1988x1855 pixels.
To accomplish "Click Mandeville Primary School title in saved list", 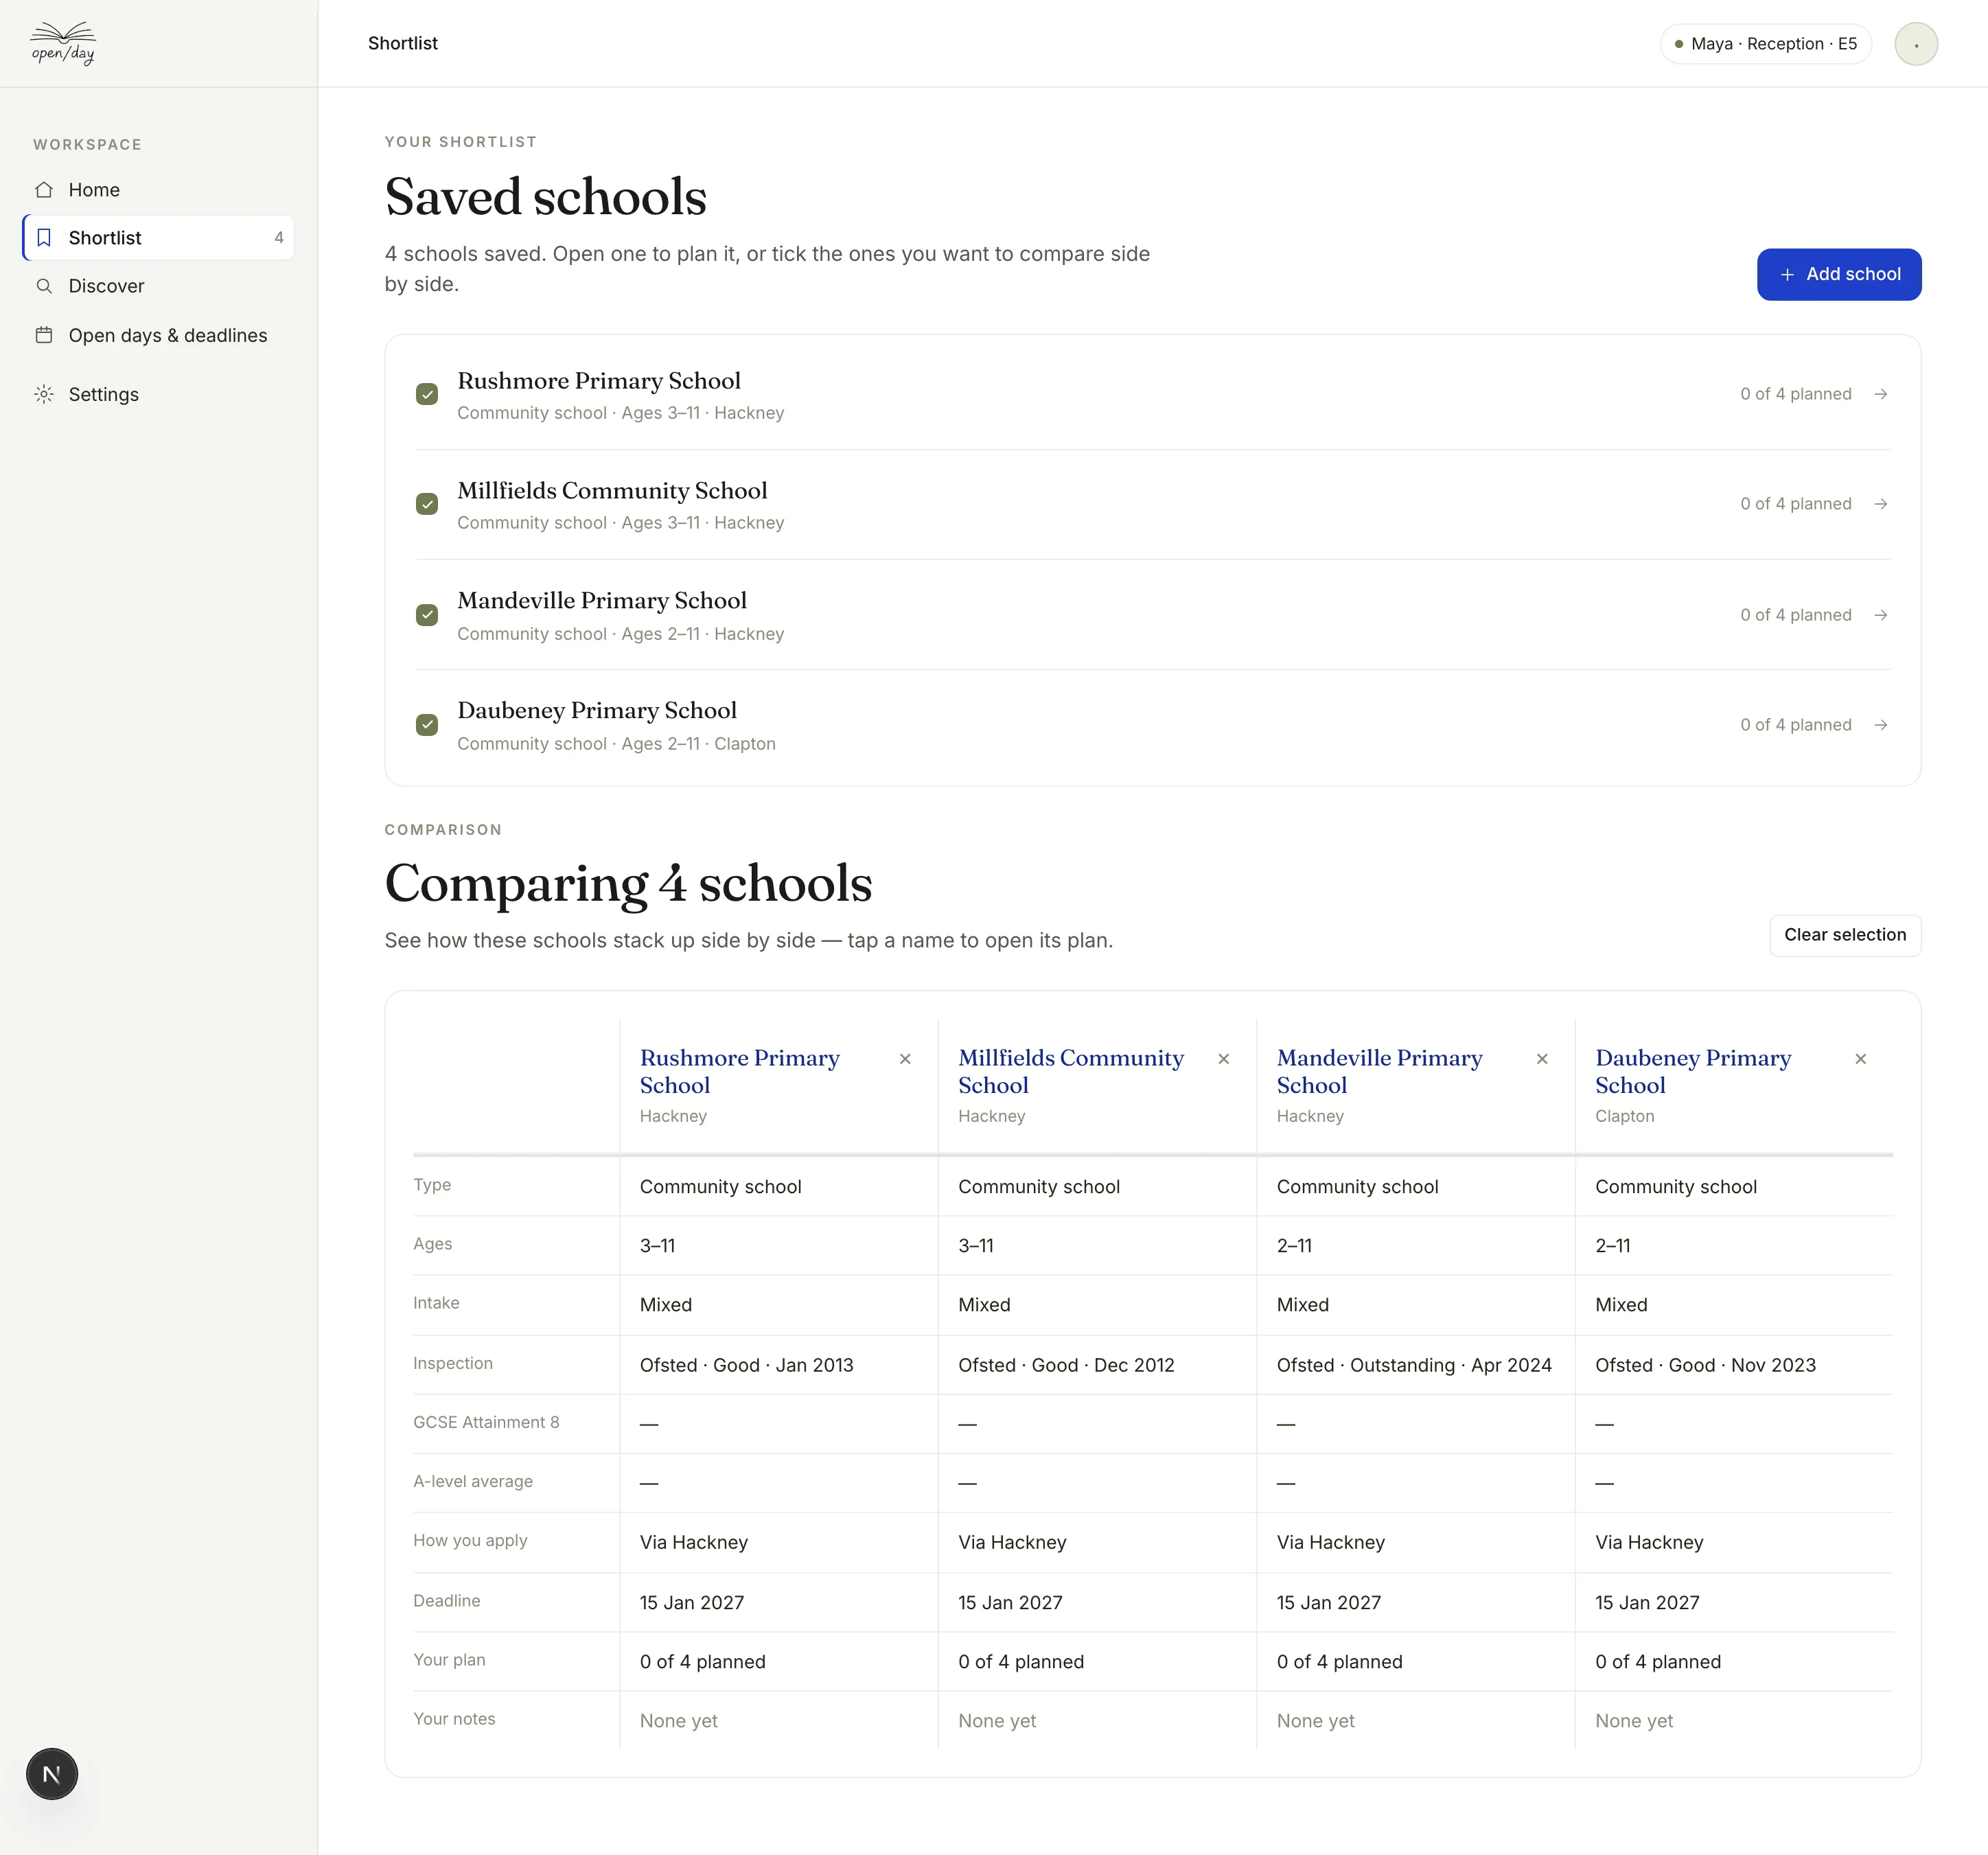I will (x=602, y=601).
